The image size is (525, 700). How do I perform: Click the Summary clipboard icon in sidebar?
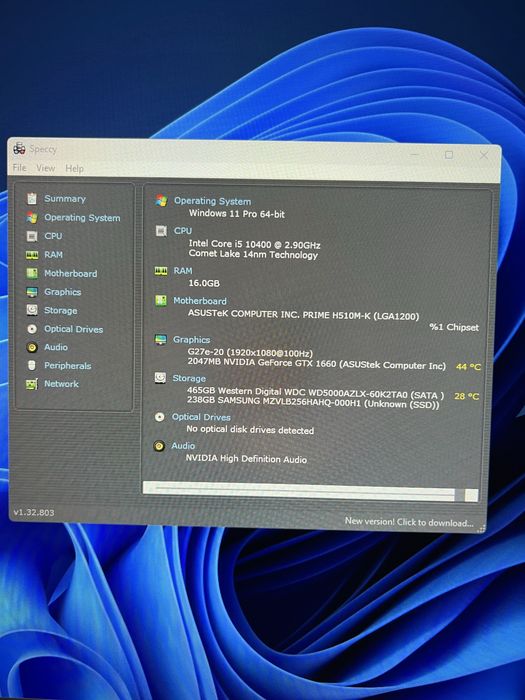[x=31, y=198]
